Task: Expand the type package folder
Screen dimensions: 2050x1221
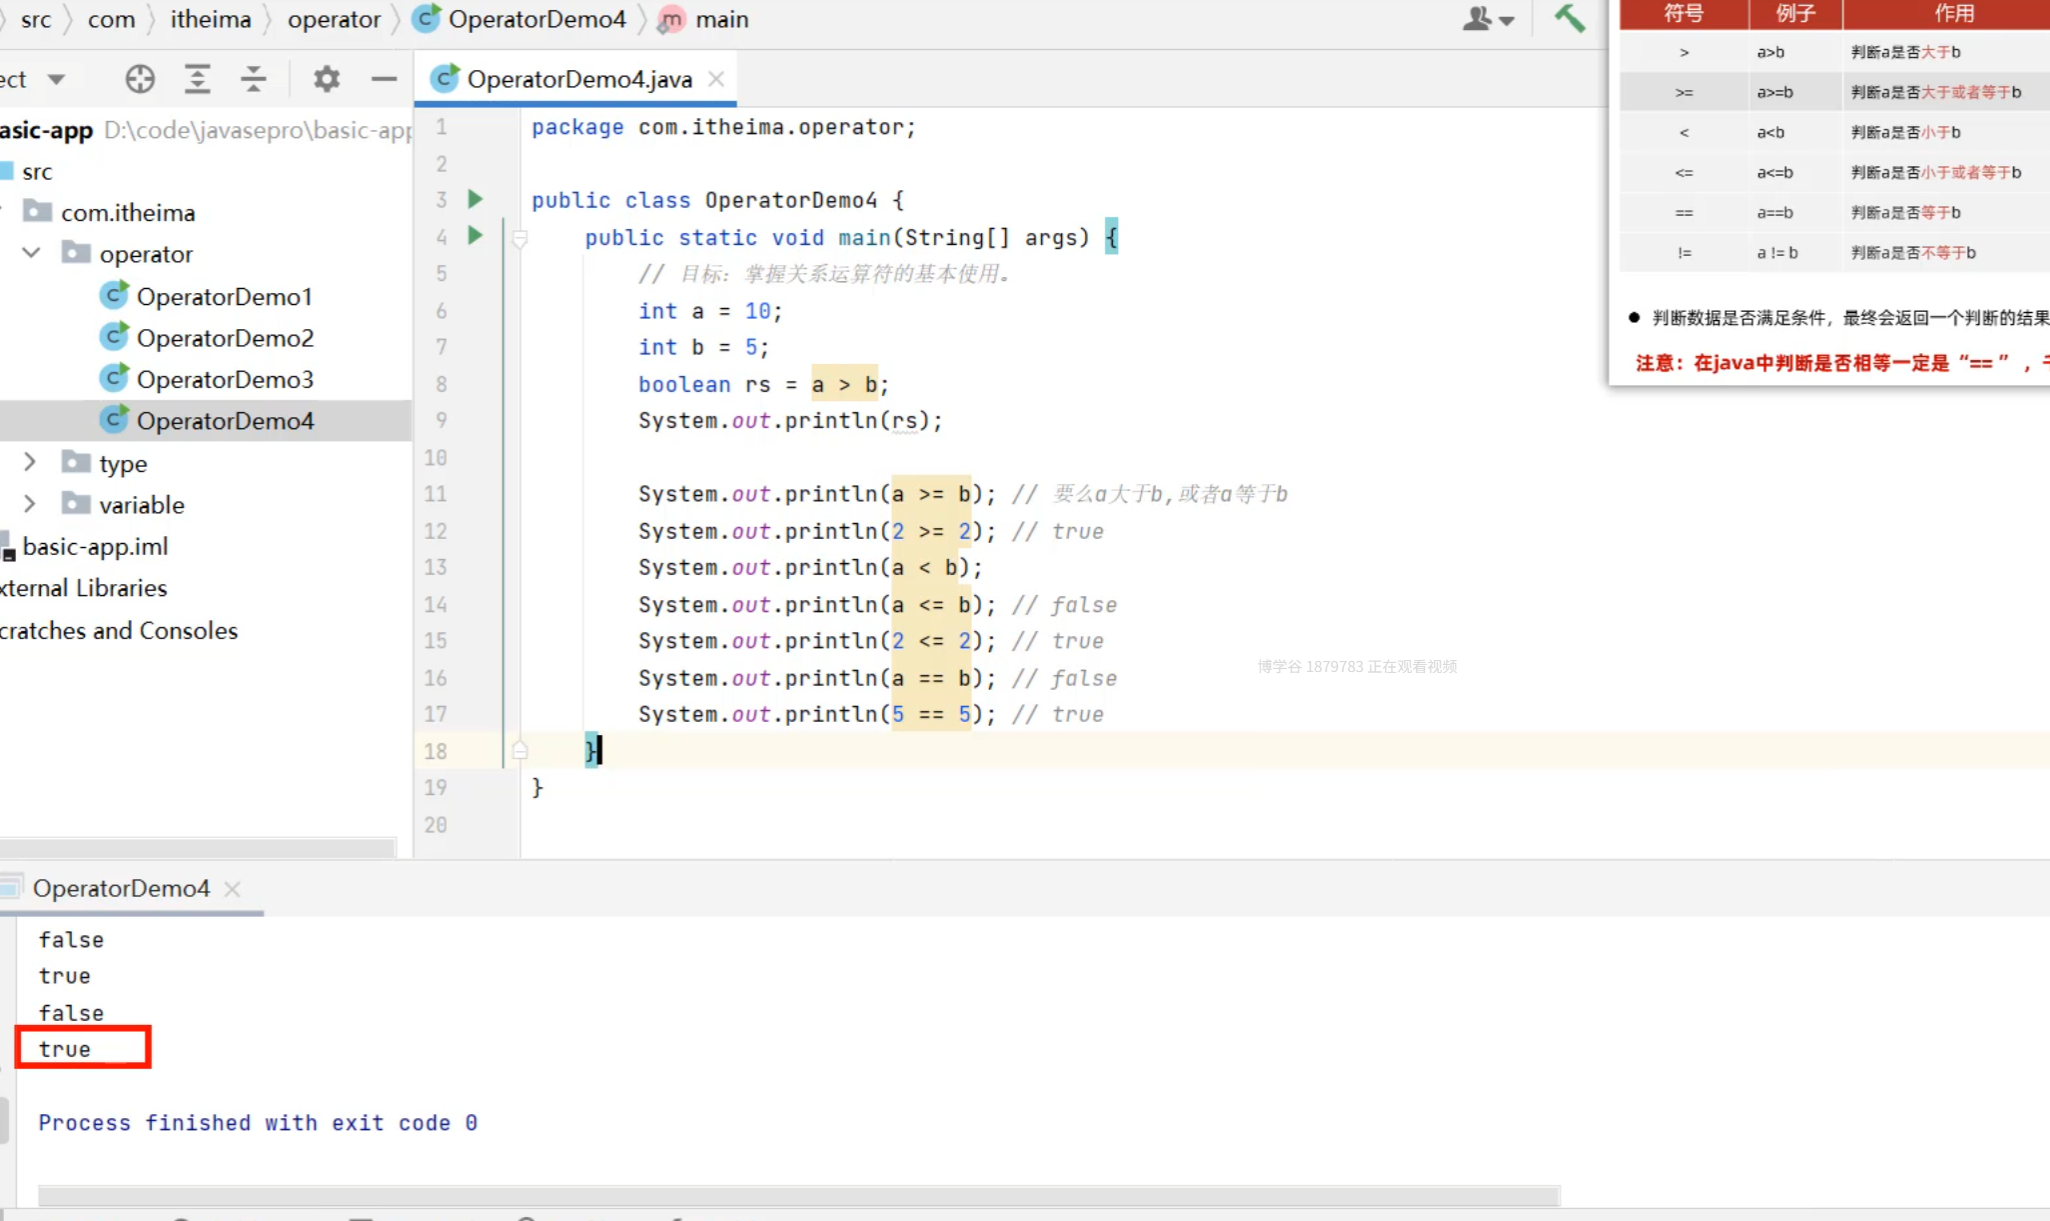Action: 30,462
